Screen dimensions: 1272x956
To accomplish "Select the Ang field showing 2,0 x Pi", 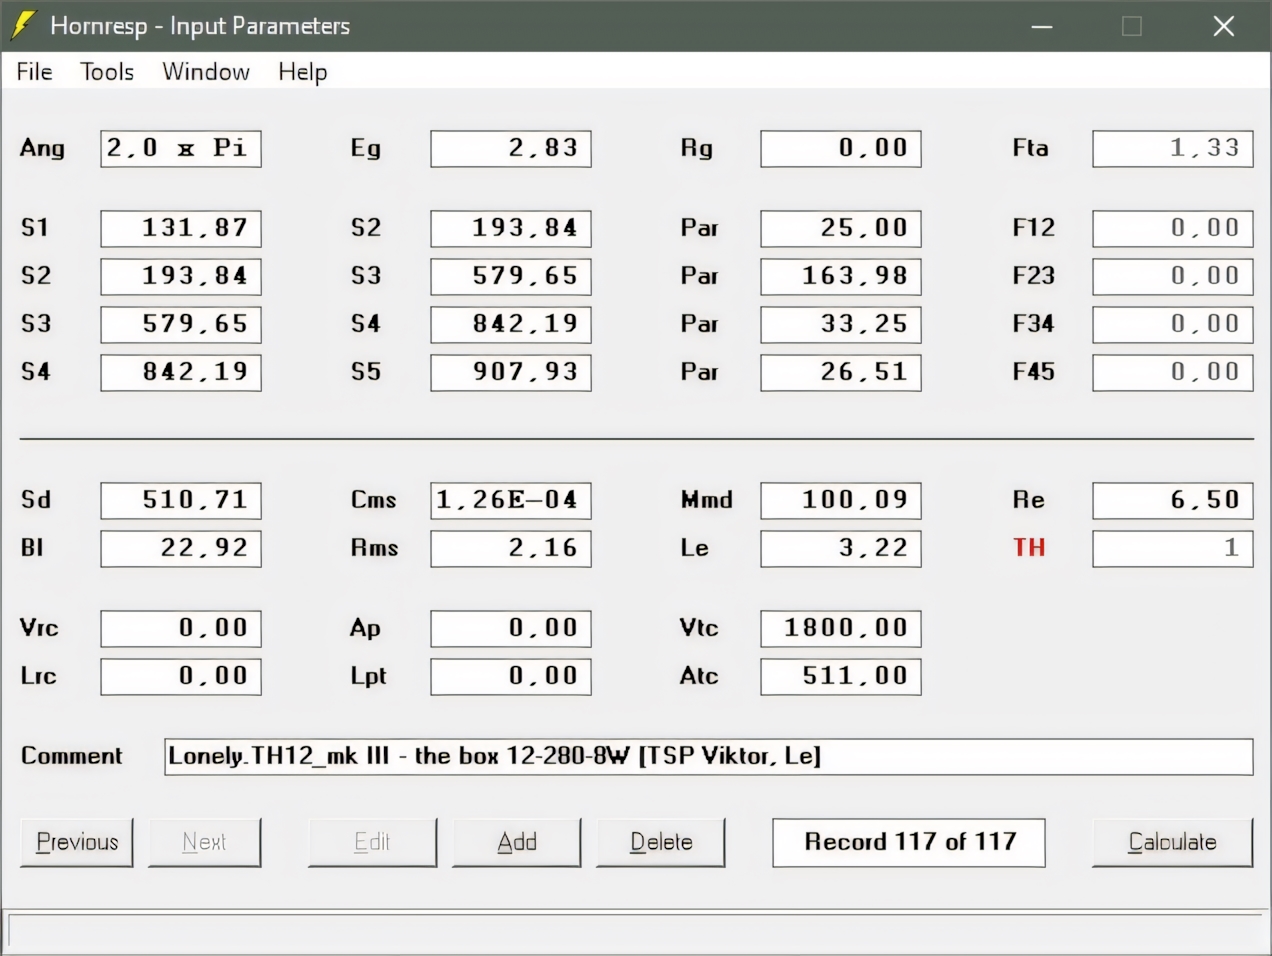I will coord(180,148).
